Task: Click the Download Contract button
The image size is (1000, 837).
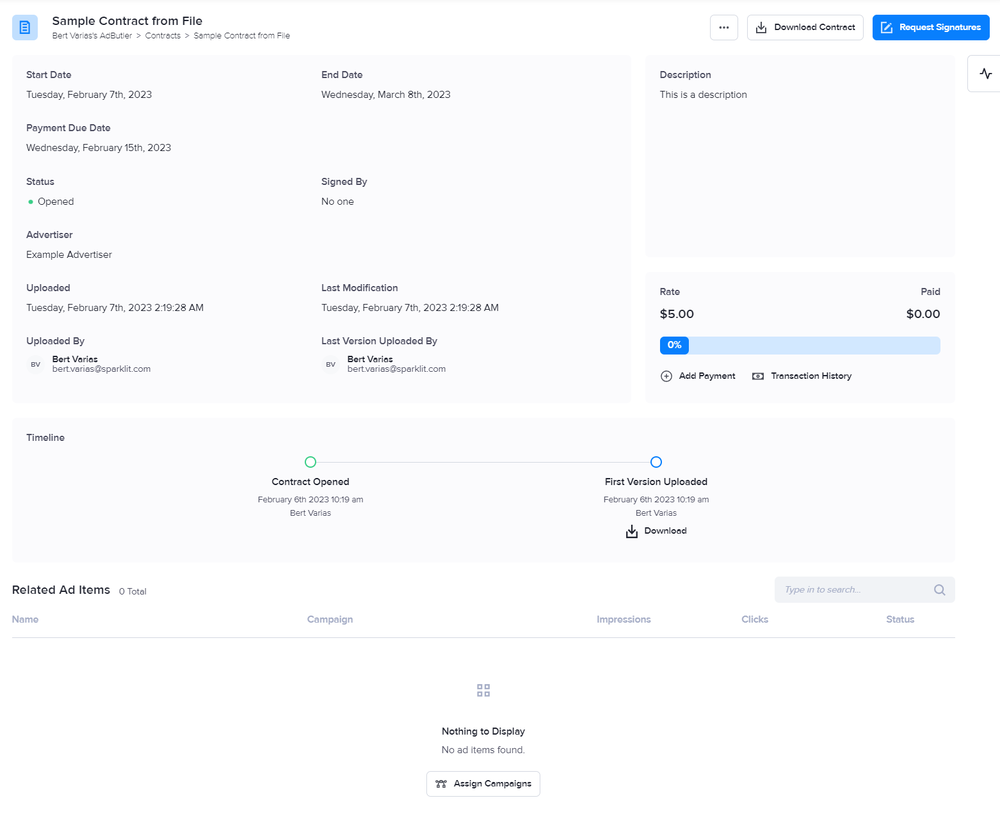Action: (x=805, y=27)
